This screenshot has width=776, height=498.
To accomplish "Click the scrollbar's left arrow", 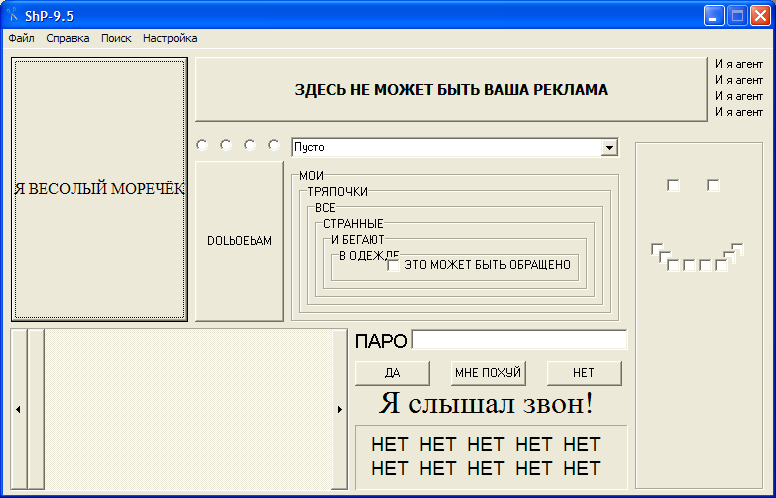I will 18,409.
